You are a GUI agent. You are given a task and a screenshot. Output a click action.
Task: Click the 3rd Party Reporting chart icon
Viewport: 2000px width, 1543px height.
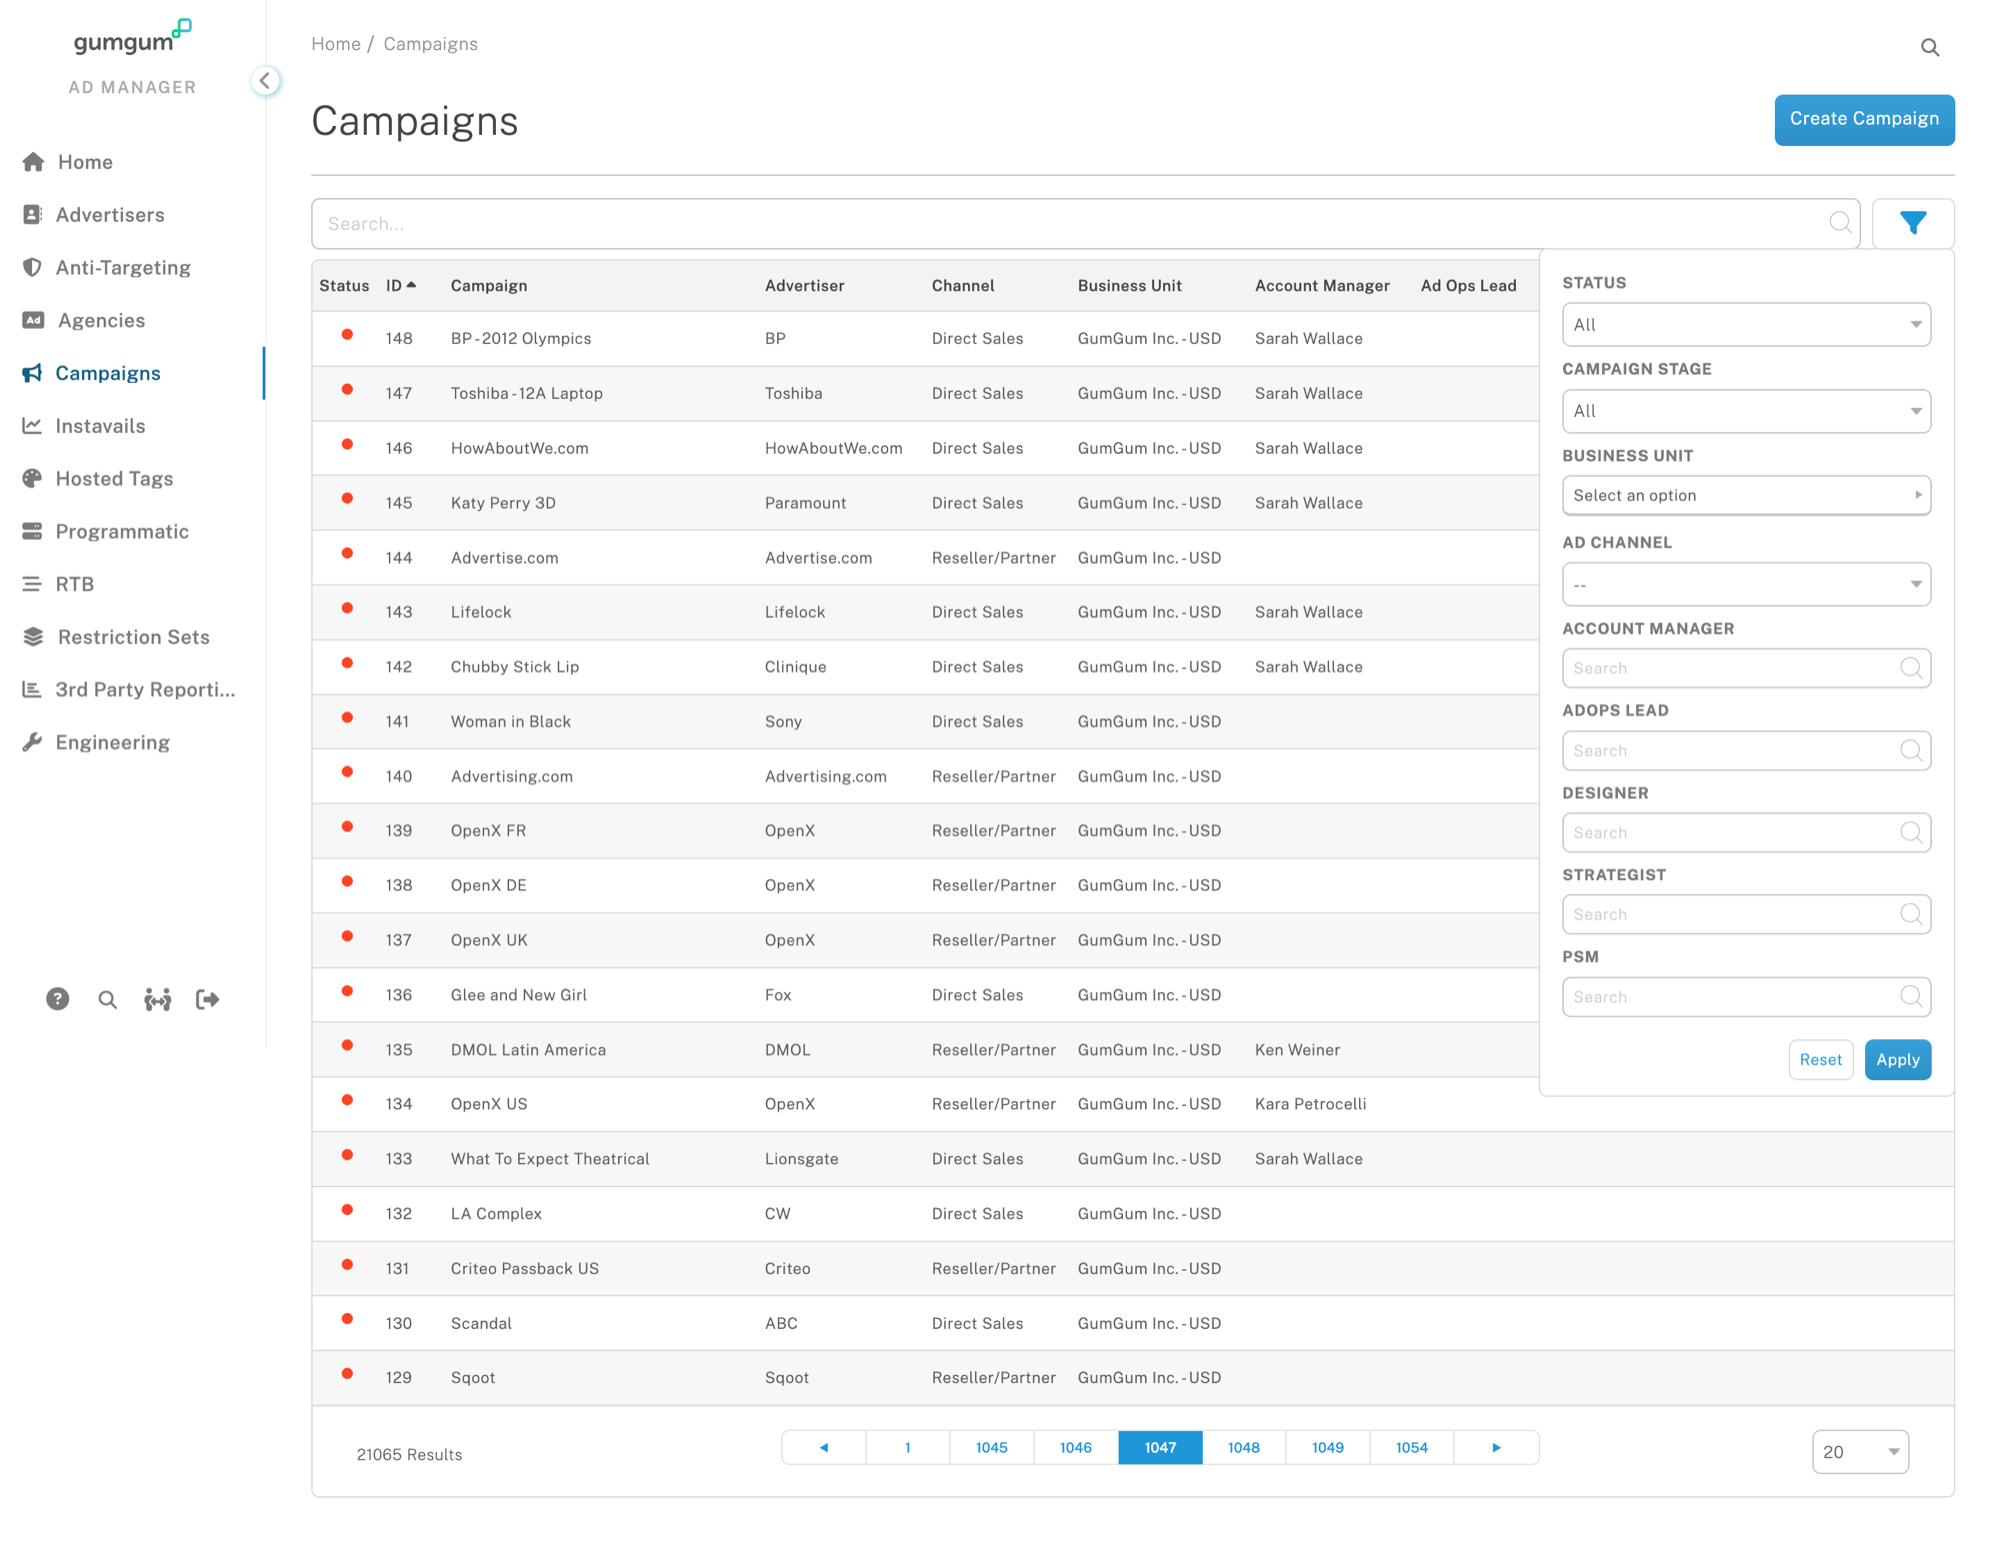pos(32,690)
